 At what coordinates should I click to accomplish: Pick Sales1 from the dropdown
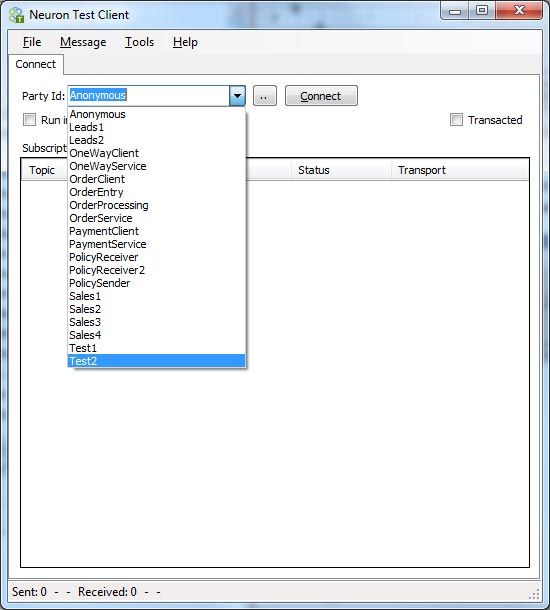click(x=156, y=296)
